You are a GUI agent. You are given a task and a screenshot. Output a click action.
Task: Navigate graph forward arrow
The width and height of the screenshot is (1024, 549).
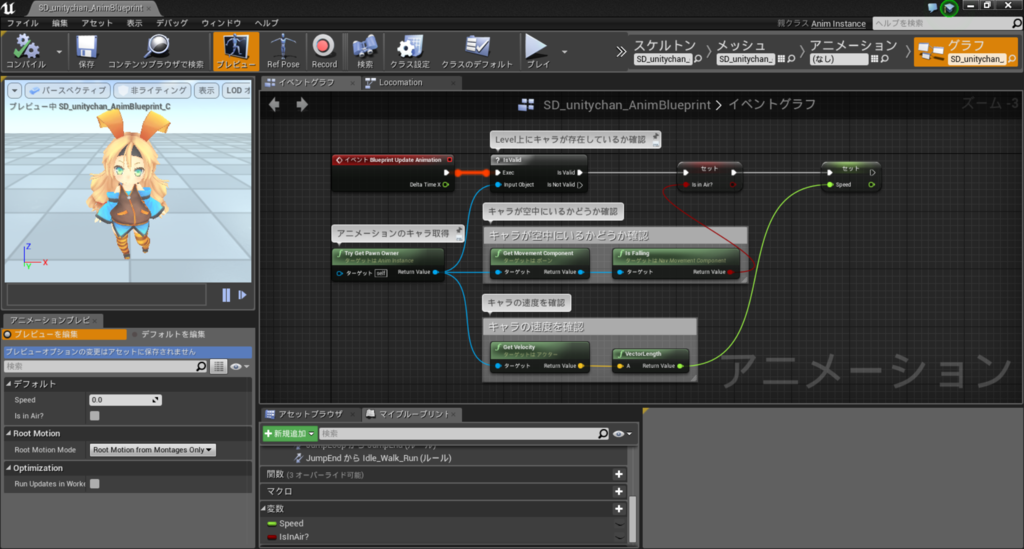click(302, 104)
